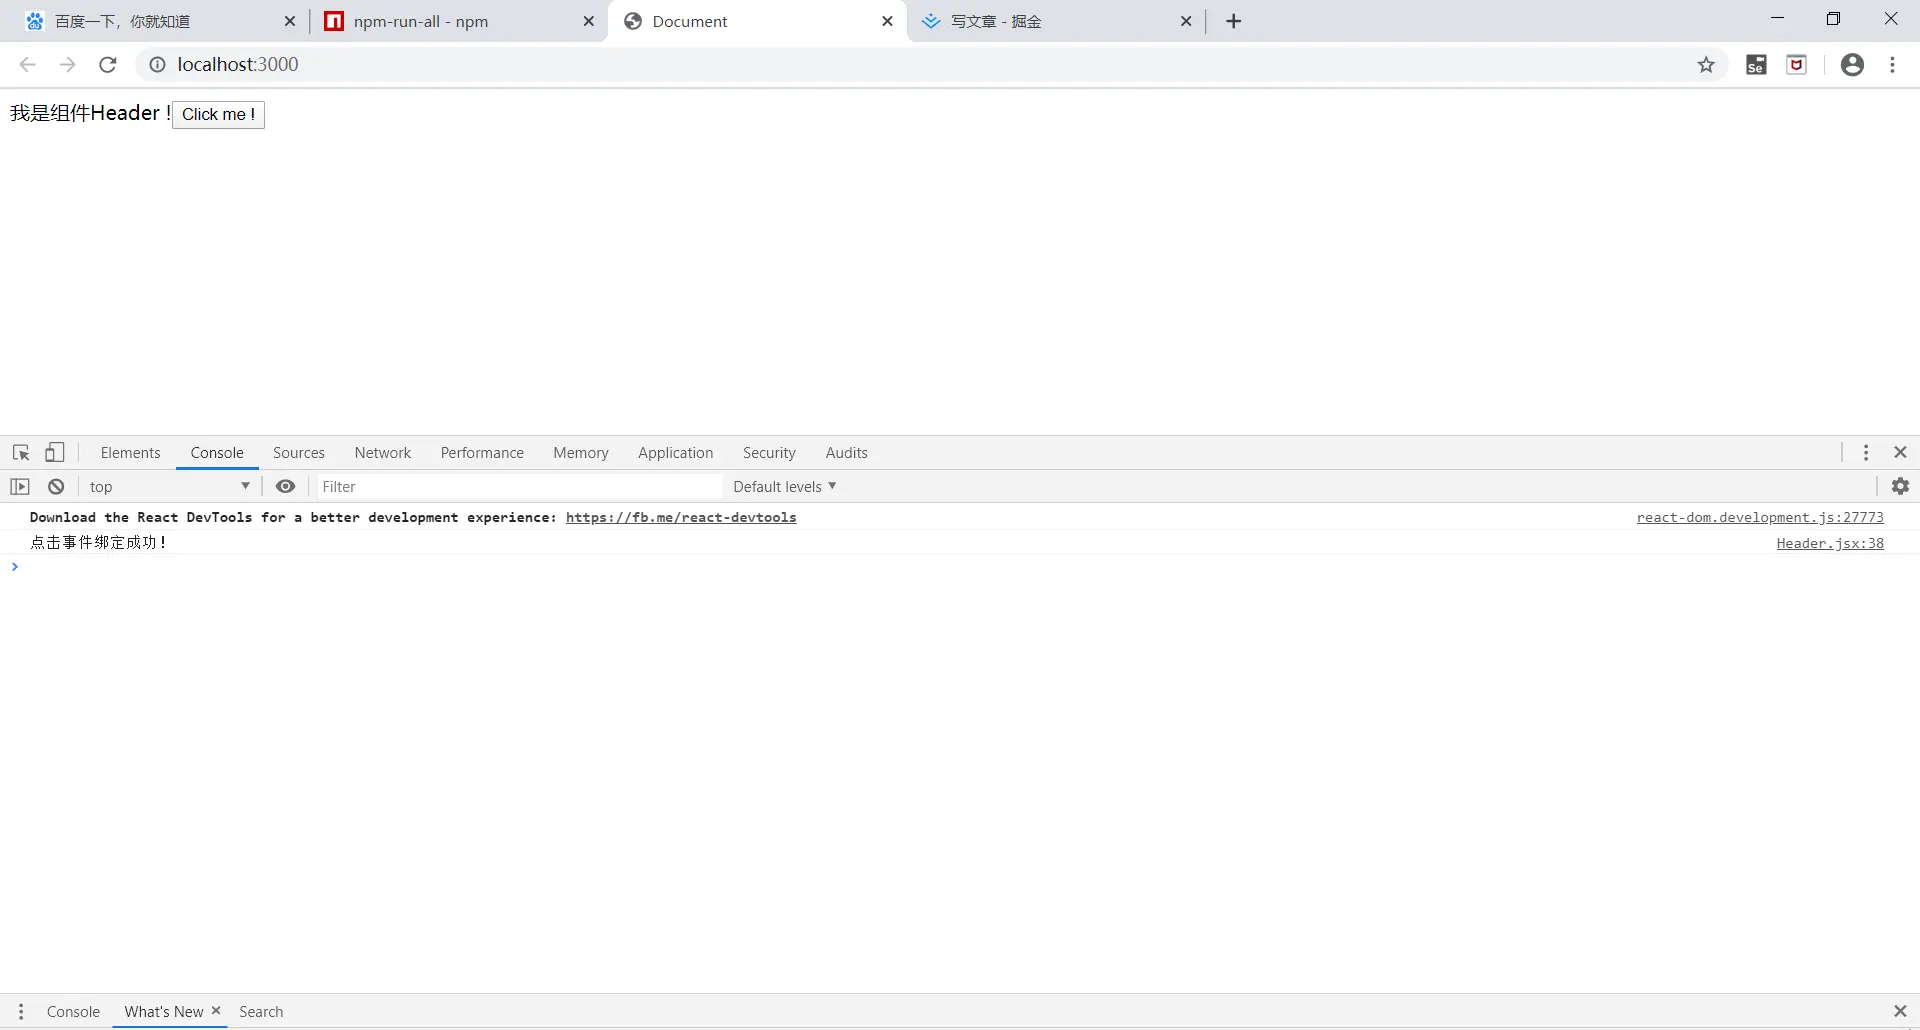Open the Chrome profile avatar
Viewport: 1920px width, 1030px height.
pyautogui.click(x=1852, y=65)
